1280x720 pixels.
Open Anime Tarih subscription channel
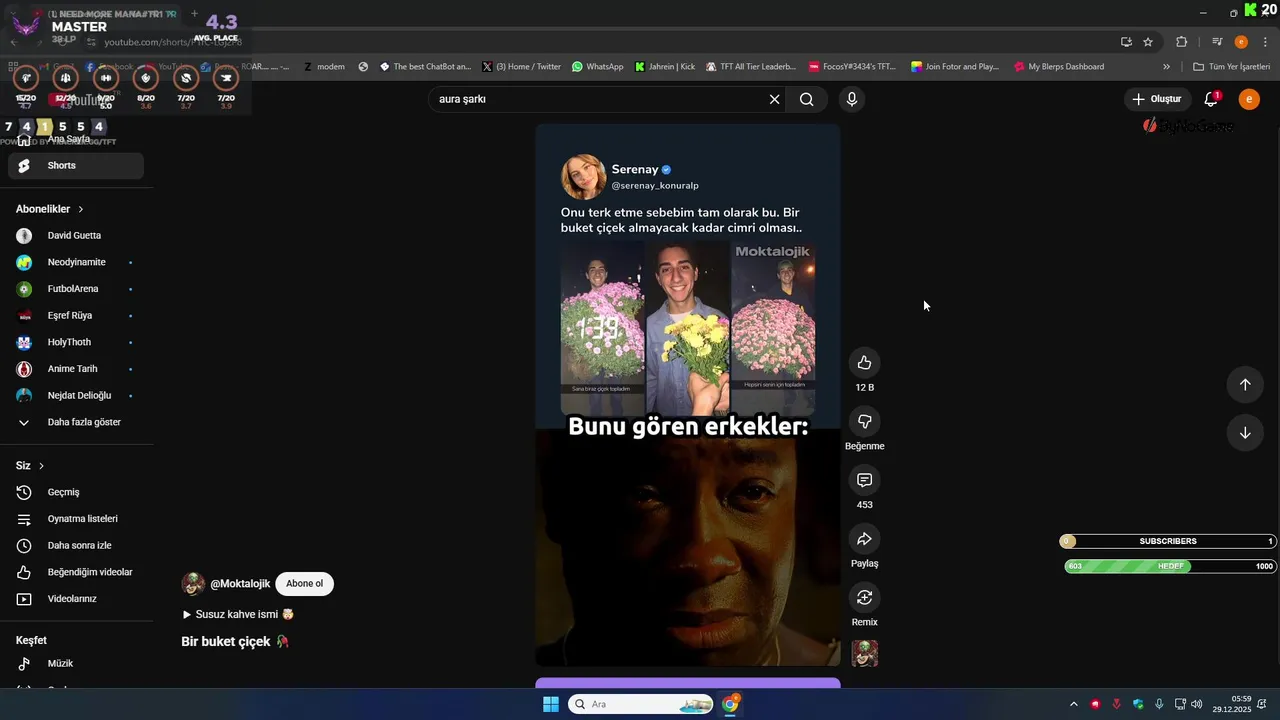(76, 369)
